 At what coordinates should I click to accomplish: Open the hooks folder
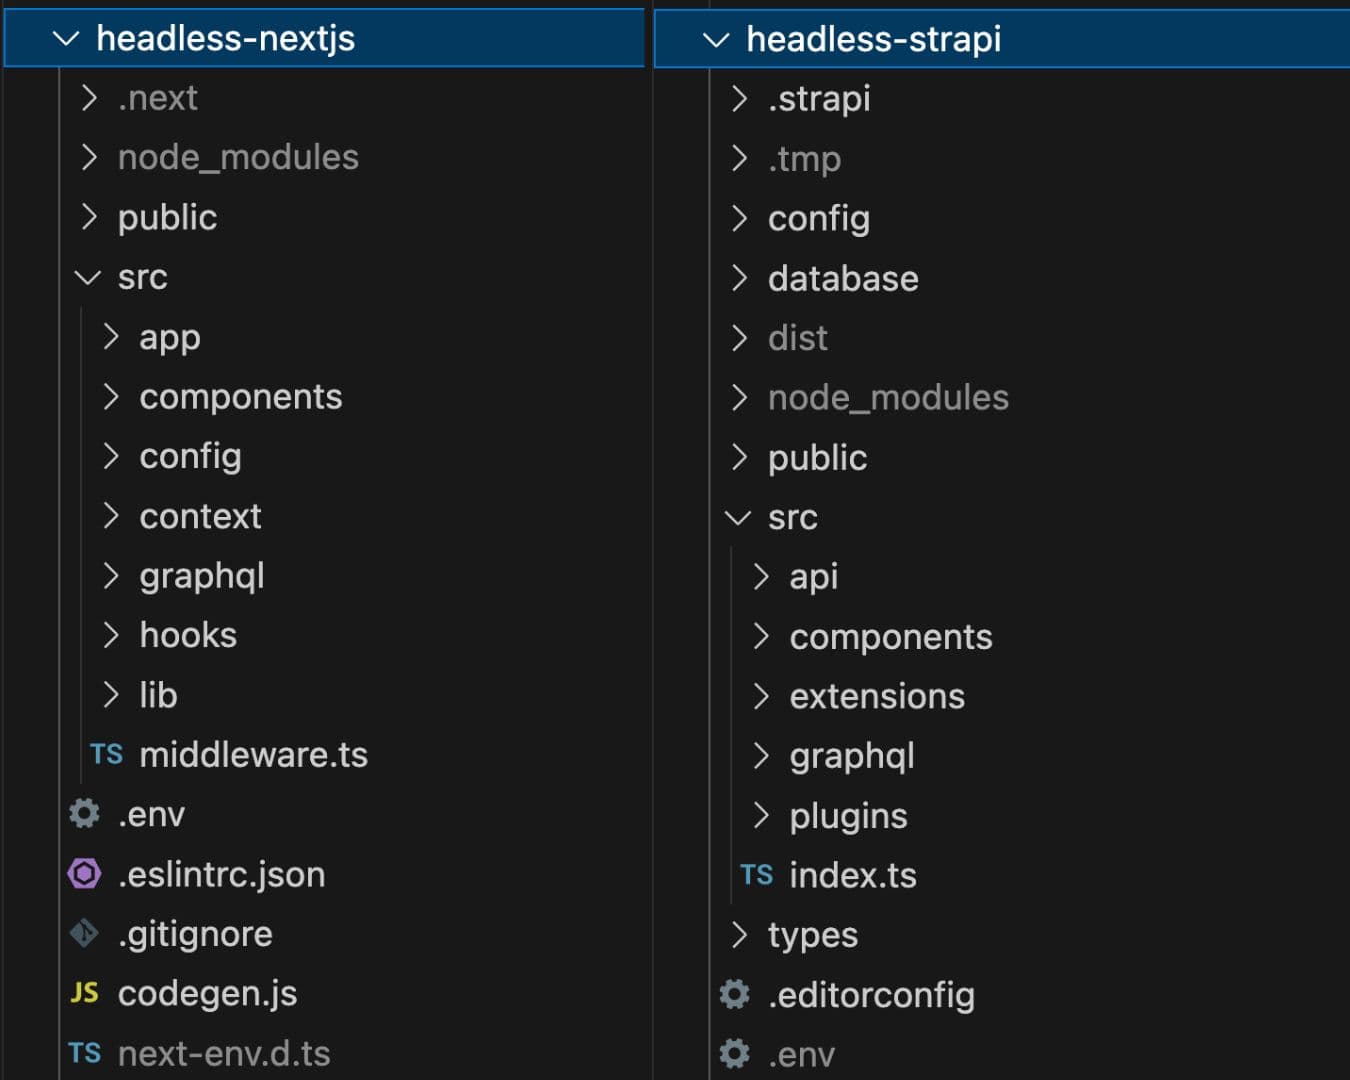point(188,635)
